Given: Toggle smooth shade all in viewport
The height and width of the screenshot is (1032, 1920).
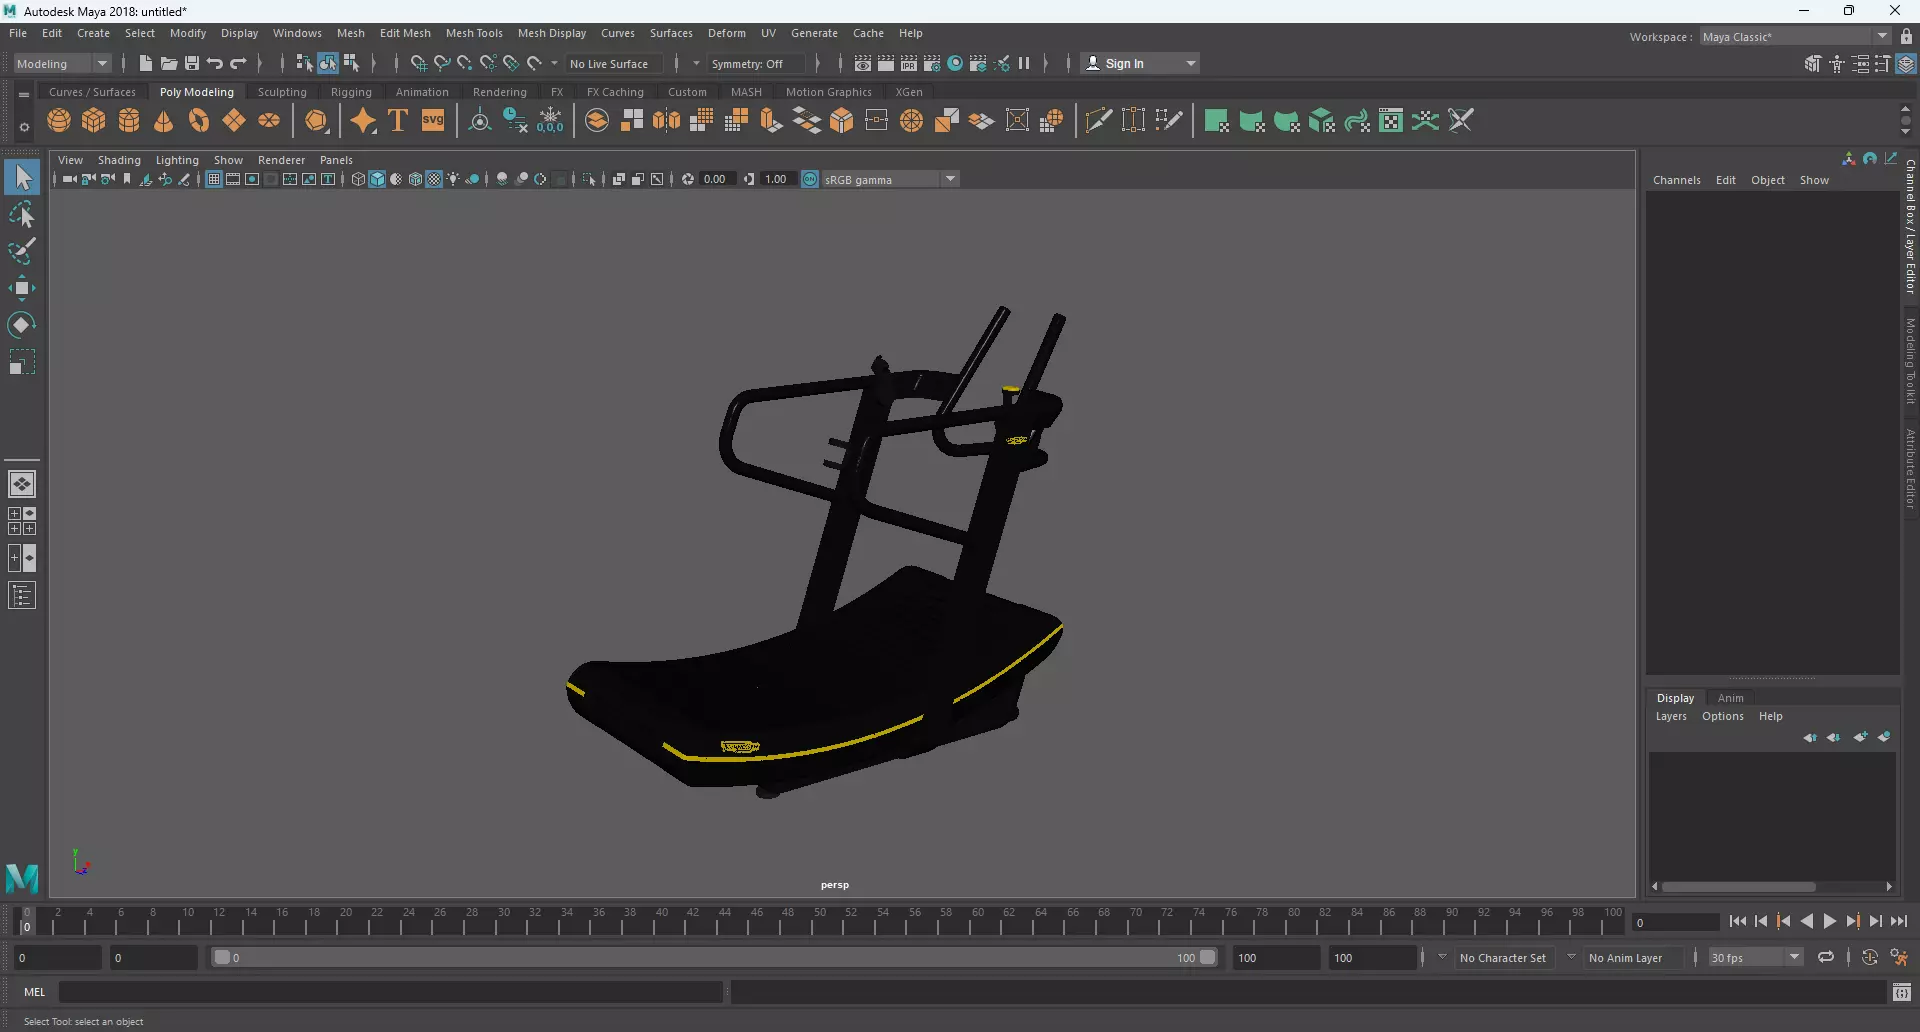Looking at the screenshot, I should tap(377, 179).
